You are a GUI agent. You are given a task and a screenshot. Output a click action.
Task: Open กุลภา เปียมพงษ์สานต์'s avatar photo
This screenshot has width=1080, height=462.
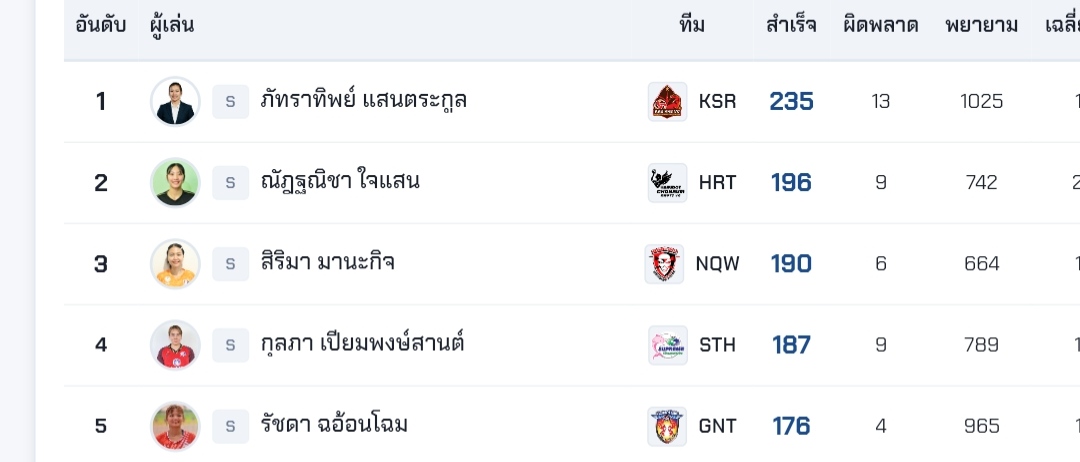(175, 345)
